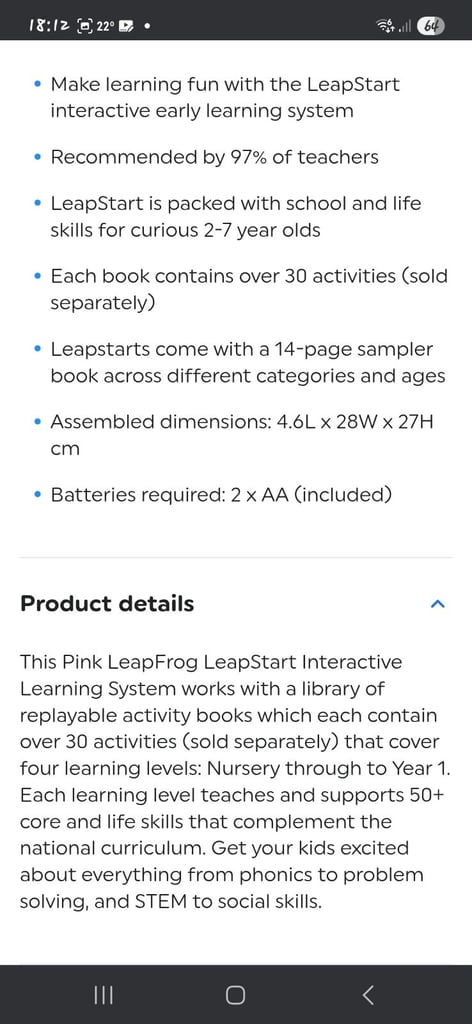Select the 'Recommended by 97% of teachers' bullet
This screenshot has width=472, height=1024.
pyautogui.click(x=215, y=157)
